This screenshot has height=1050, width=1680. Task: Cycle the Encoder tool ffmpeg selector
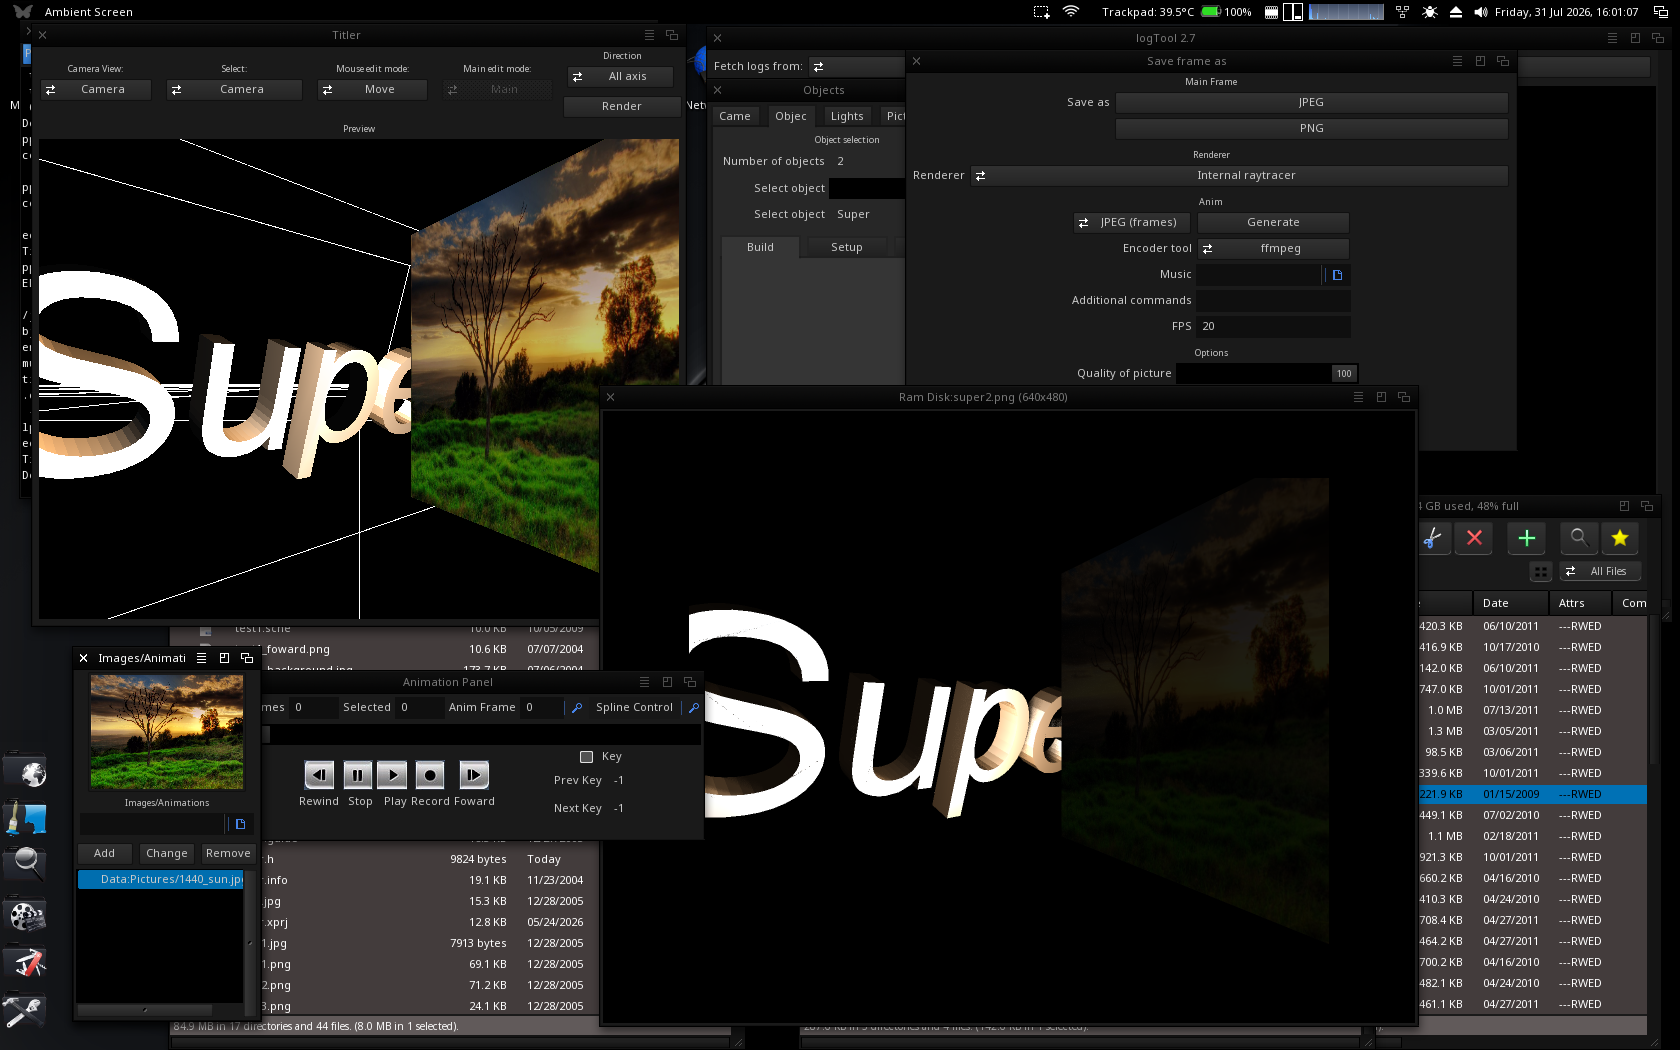coord(1273,248)
